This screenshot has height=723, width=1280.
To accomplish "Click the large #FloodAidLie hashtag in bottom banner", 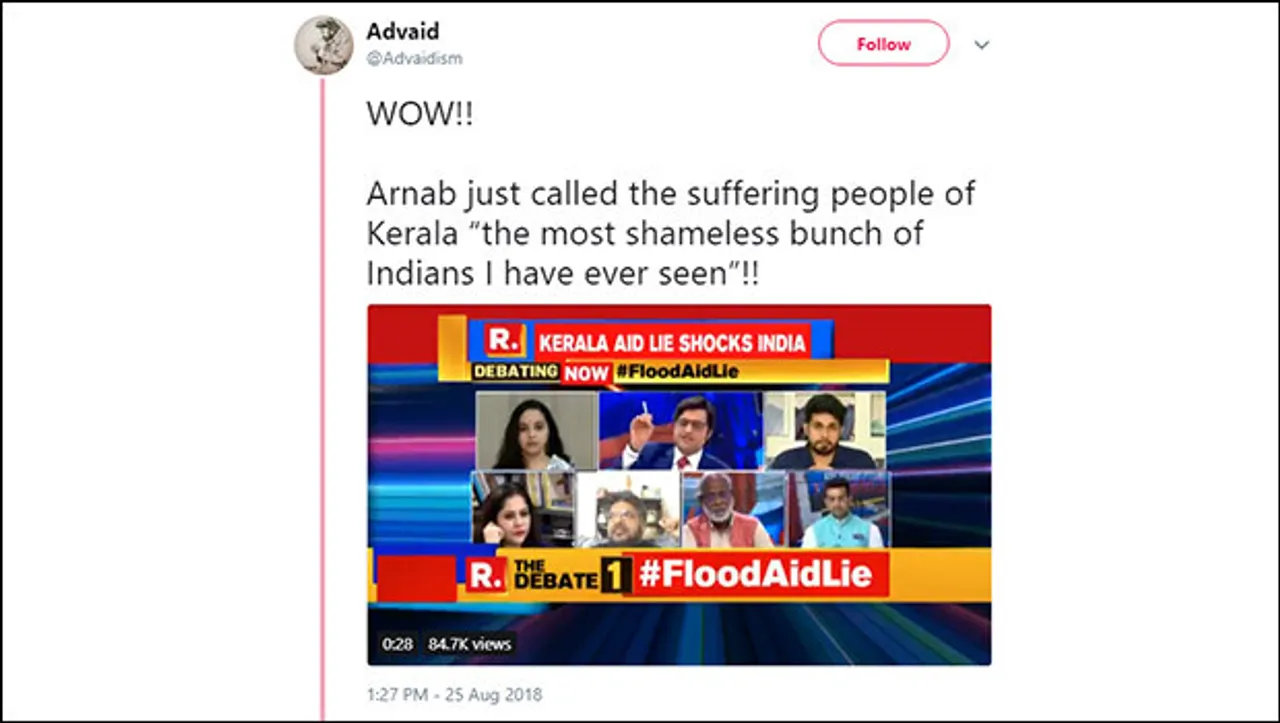I will point(755,574).
